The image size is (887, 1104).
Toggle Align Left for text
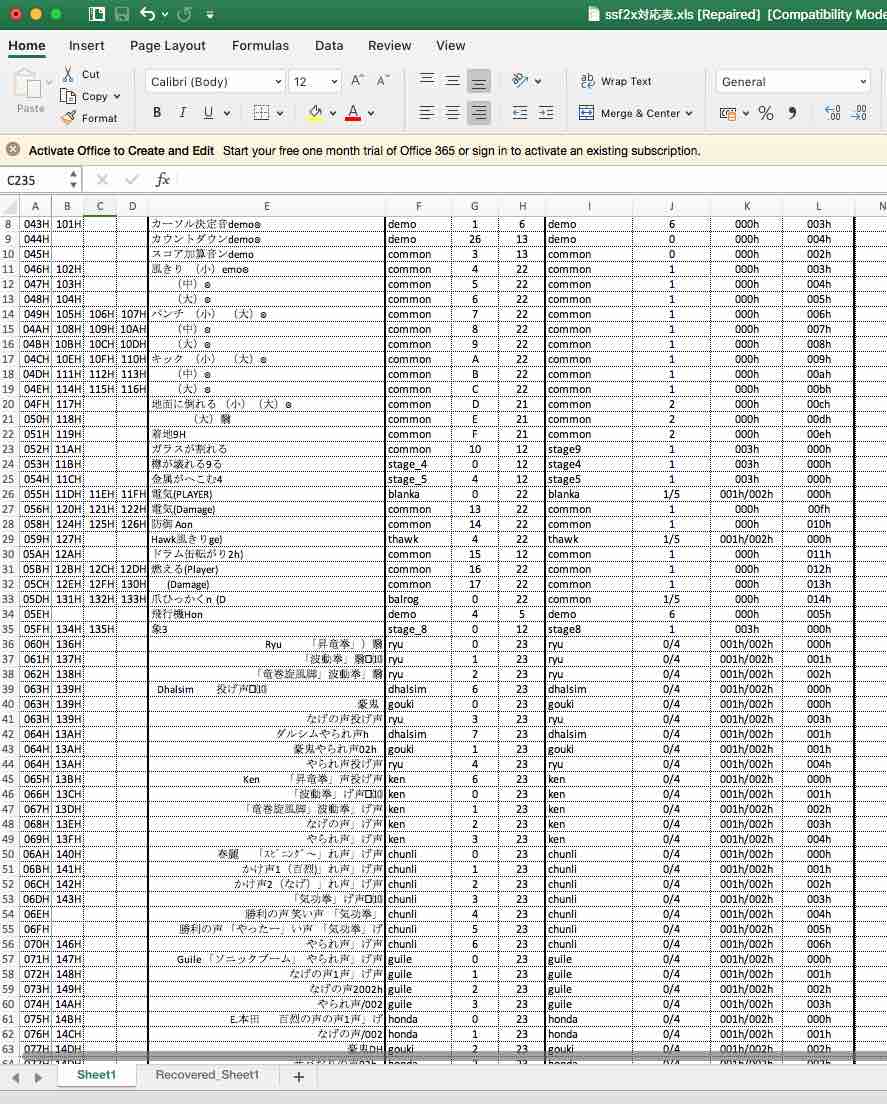[427, 113]
